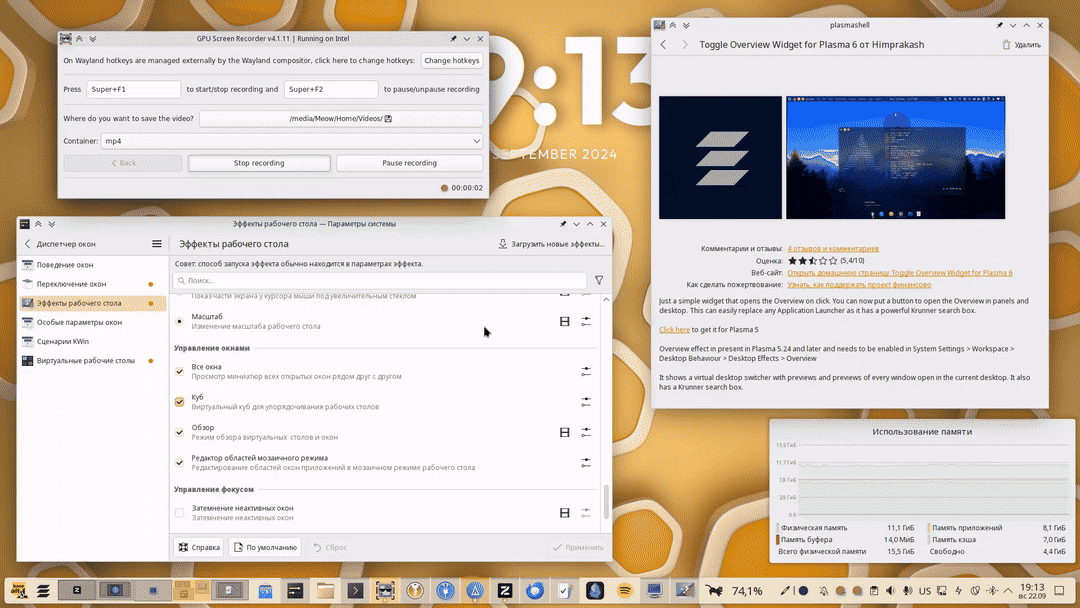Image resolution: width=1080 pixels, height=608 pixels.
Task: Launch the terminal from the taskbar
Action: pos(355,590)
